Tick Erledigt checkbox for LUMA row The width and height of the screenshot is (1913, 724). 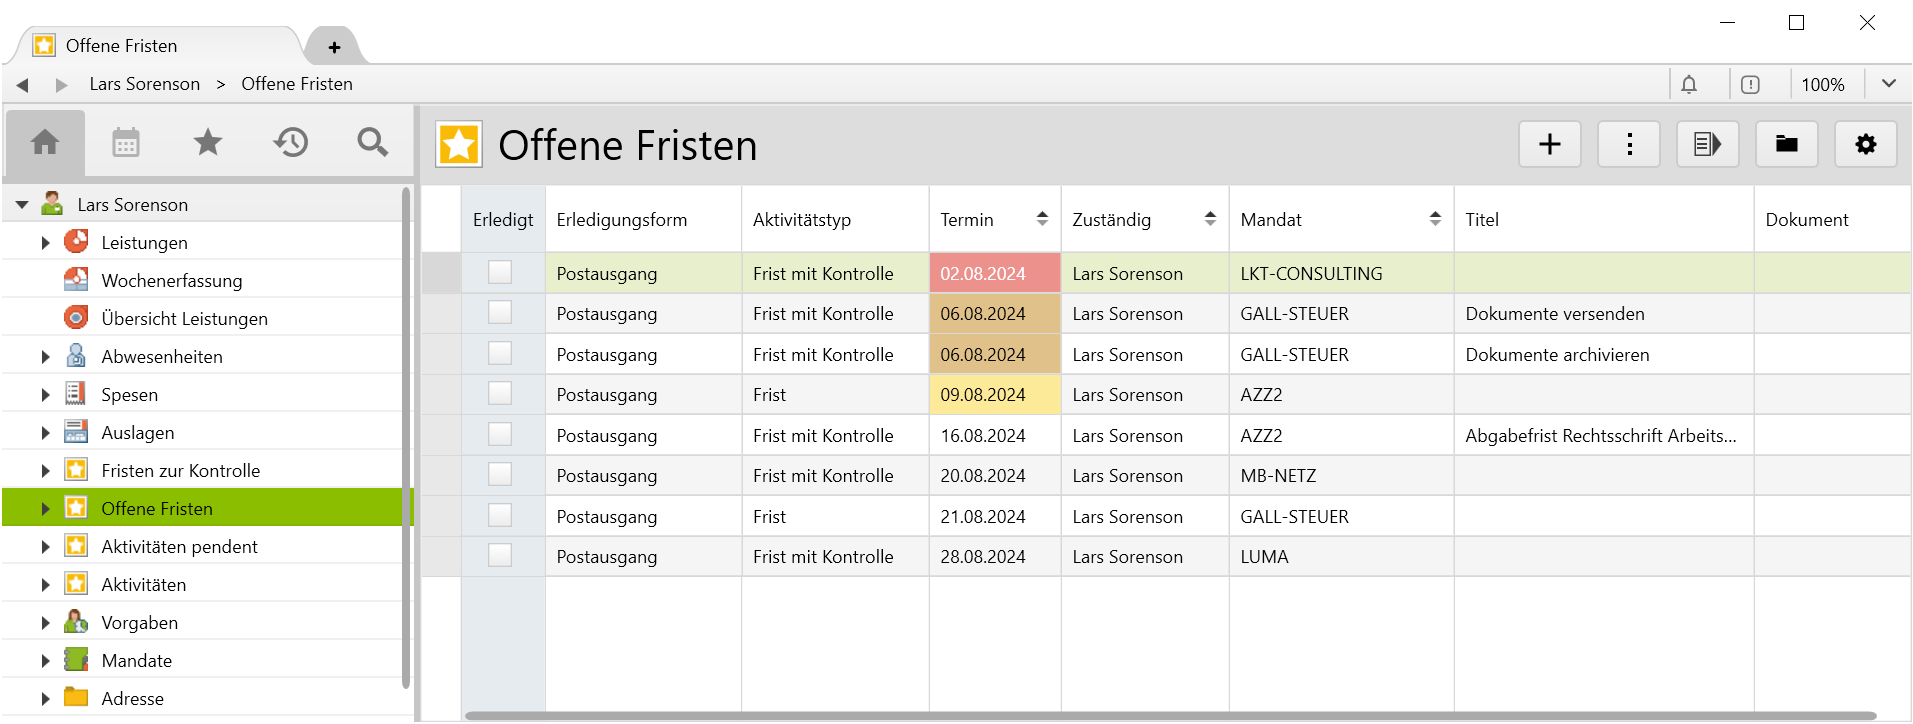click(x=500, y=556)
